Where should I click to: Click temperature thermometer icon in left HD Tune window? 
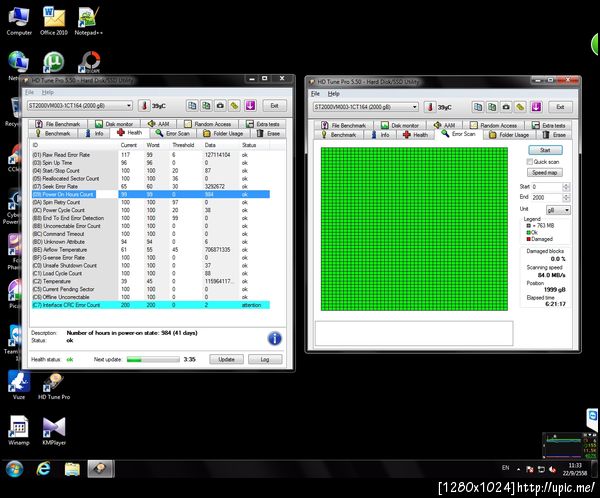(x=144, y=106)
